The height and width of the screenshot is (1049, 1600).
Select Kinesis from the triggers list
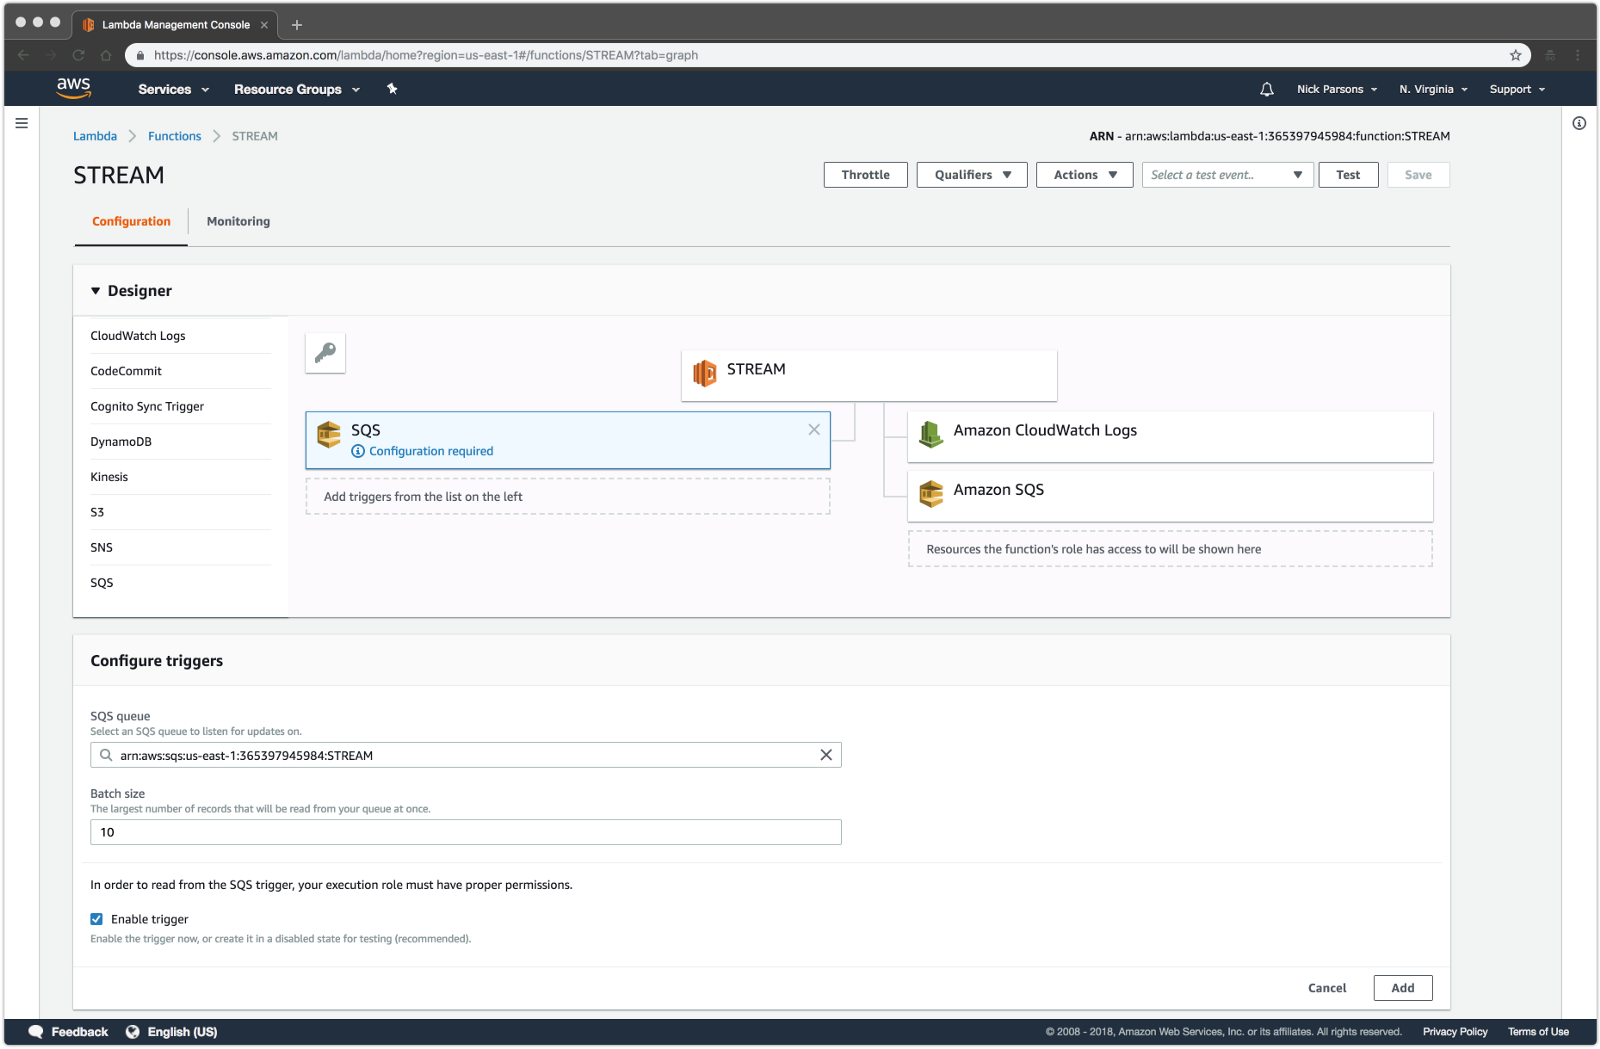[x=109, y=477]
